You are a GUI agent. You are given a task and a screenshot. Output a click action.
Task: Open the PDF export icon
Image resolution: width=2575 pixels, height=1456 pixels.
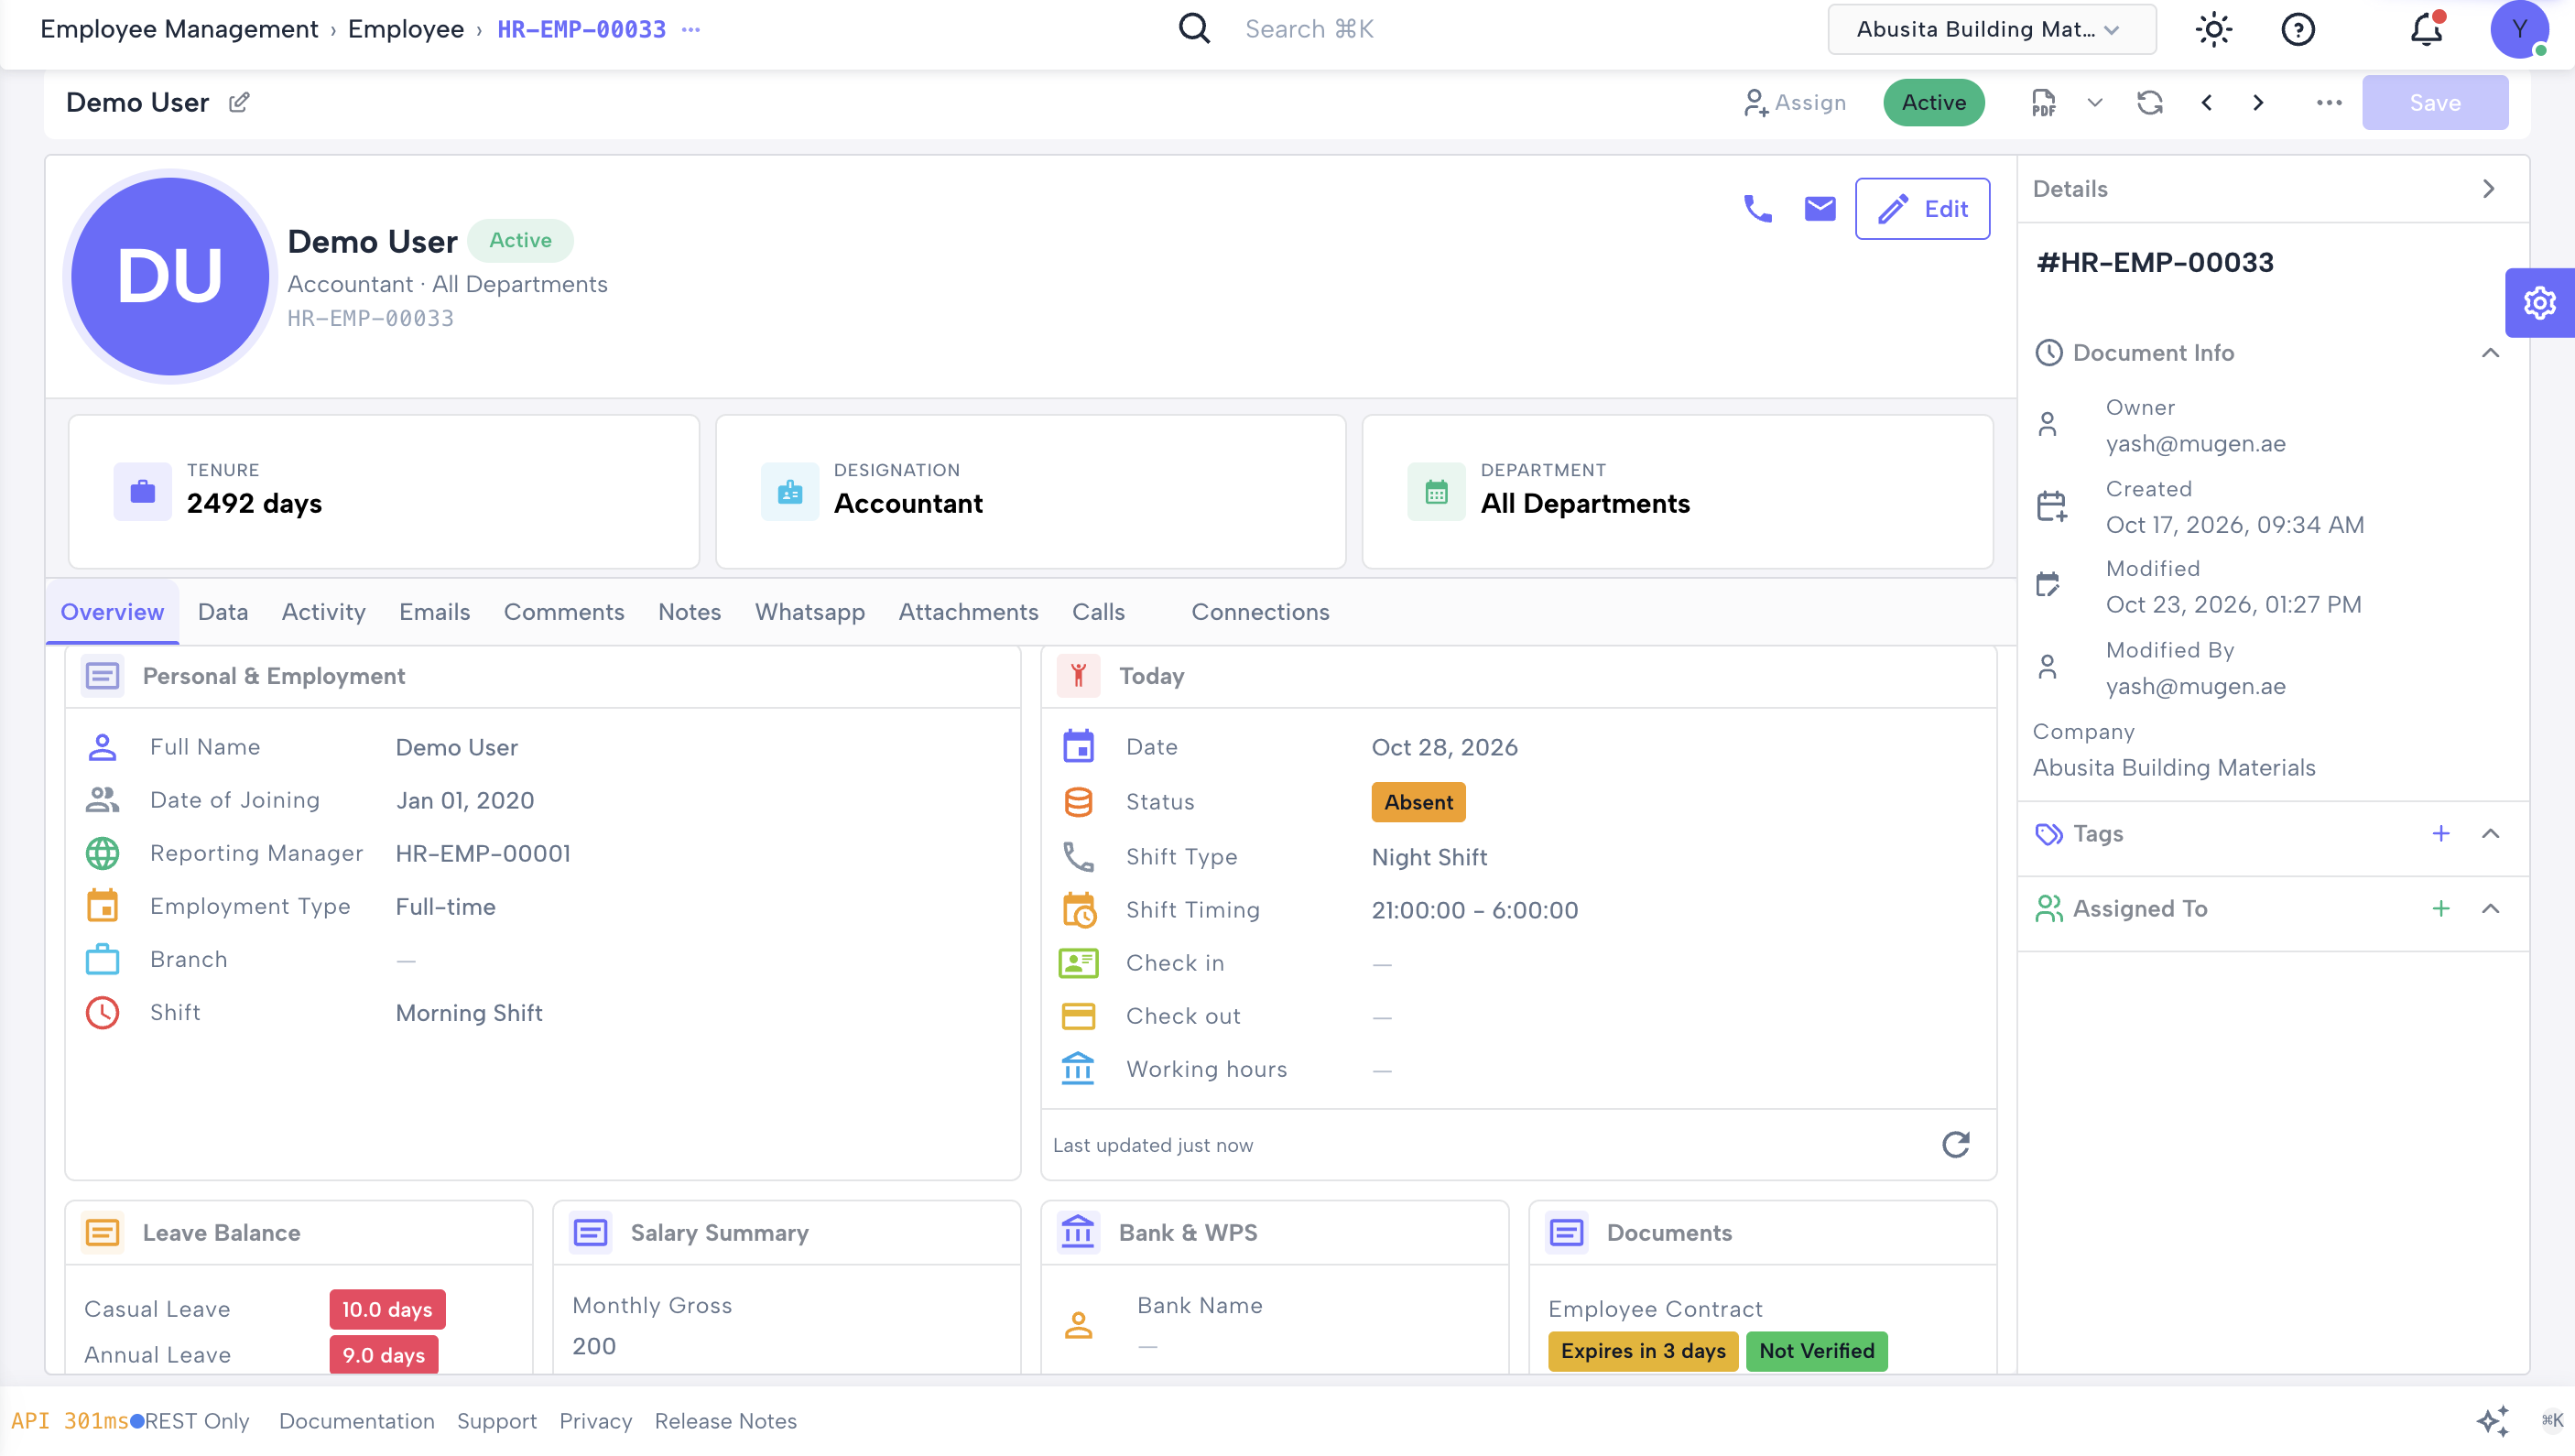[x=2043, y=103]
